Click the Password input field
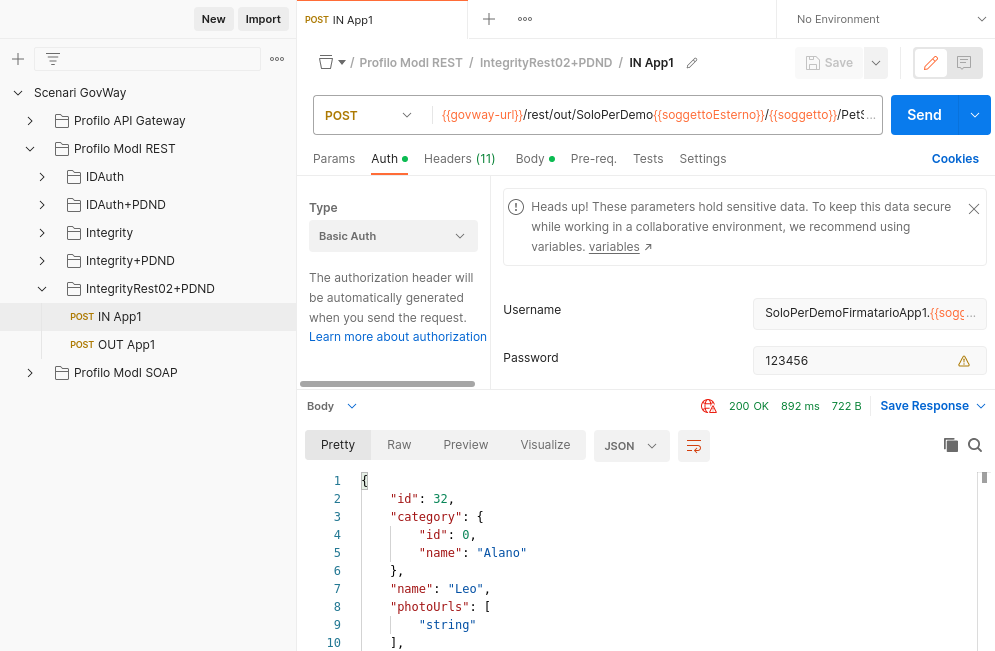 coord(869,360)
